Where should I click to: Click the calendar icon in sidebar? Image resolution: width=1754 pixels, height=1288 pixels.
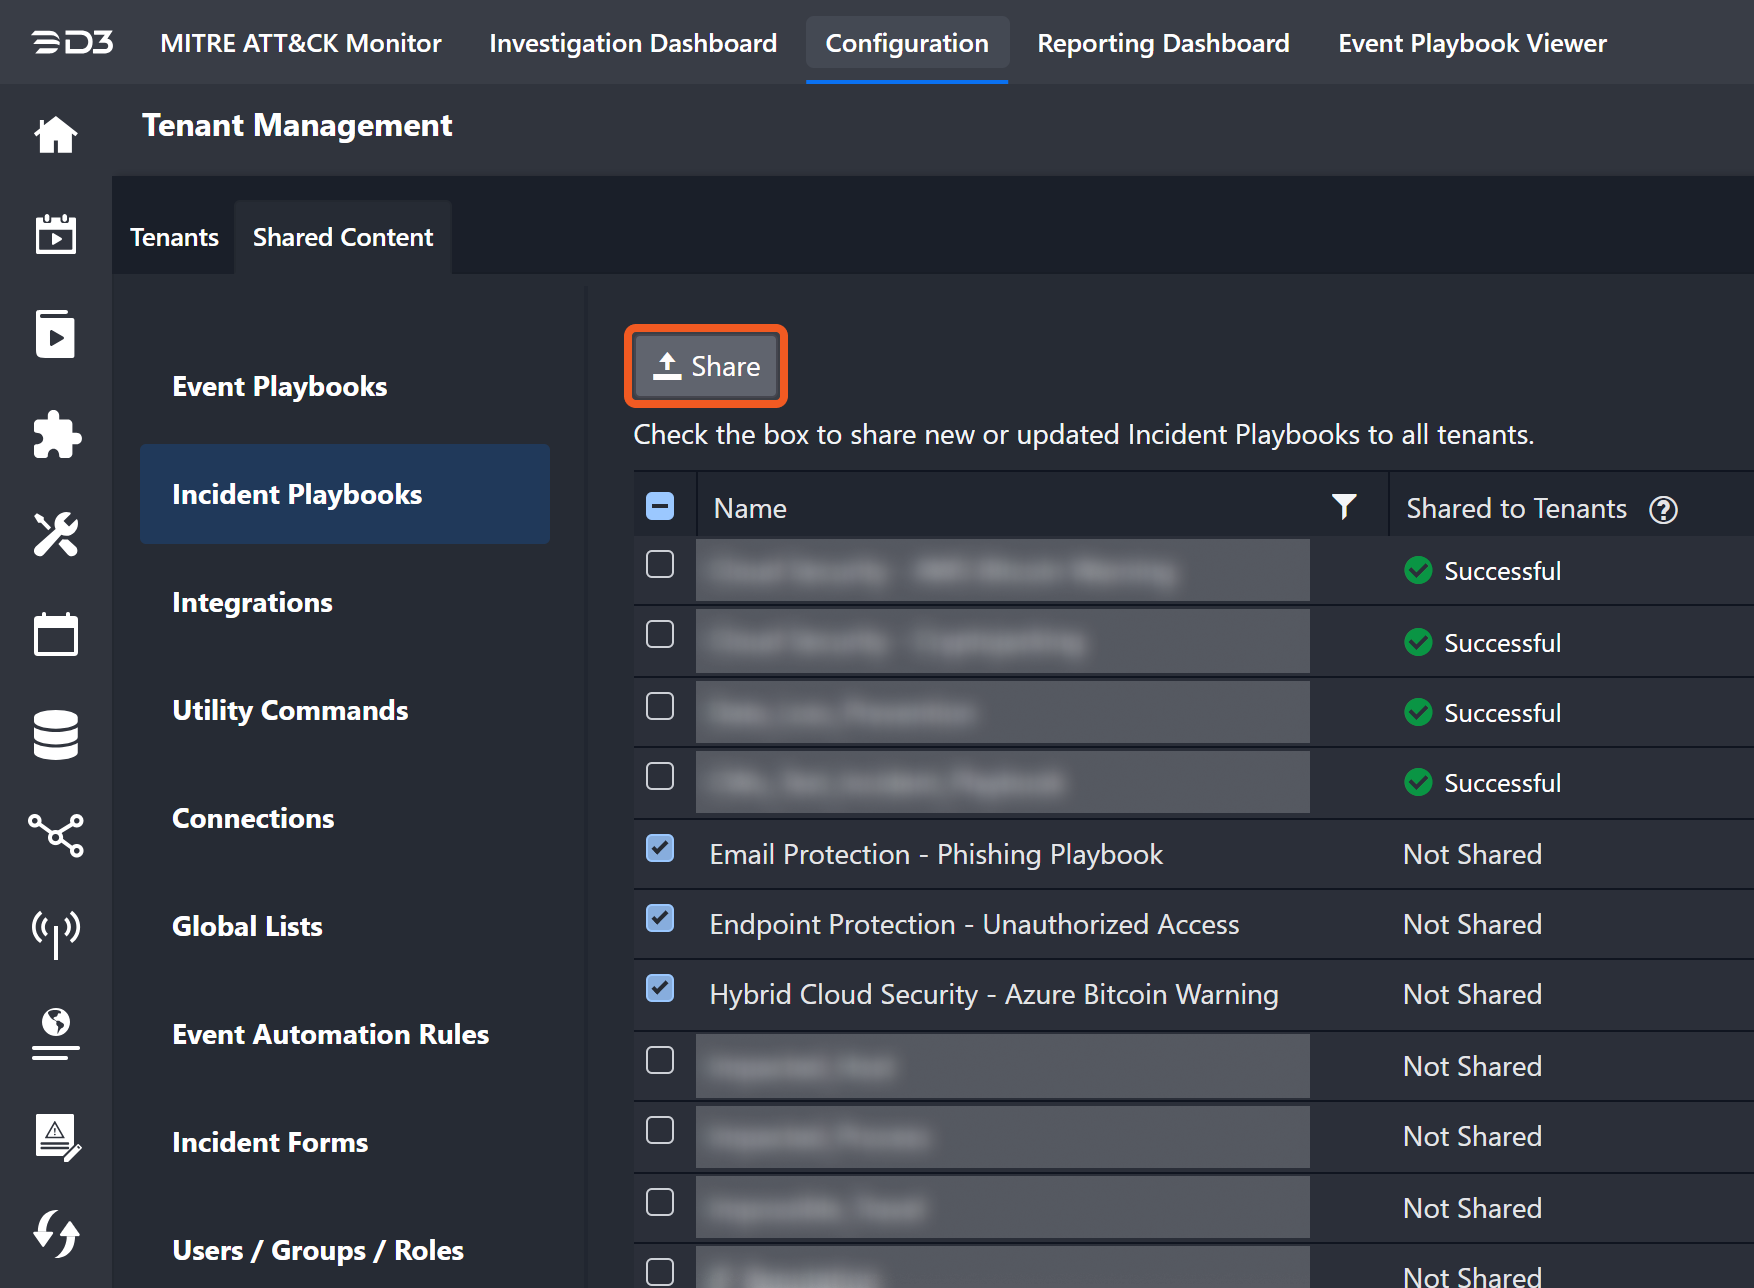(x=56, y=635)
